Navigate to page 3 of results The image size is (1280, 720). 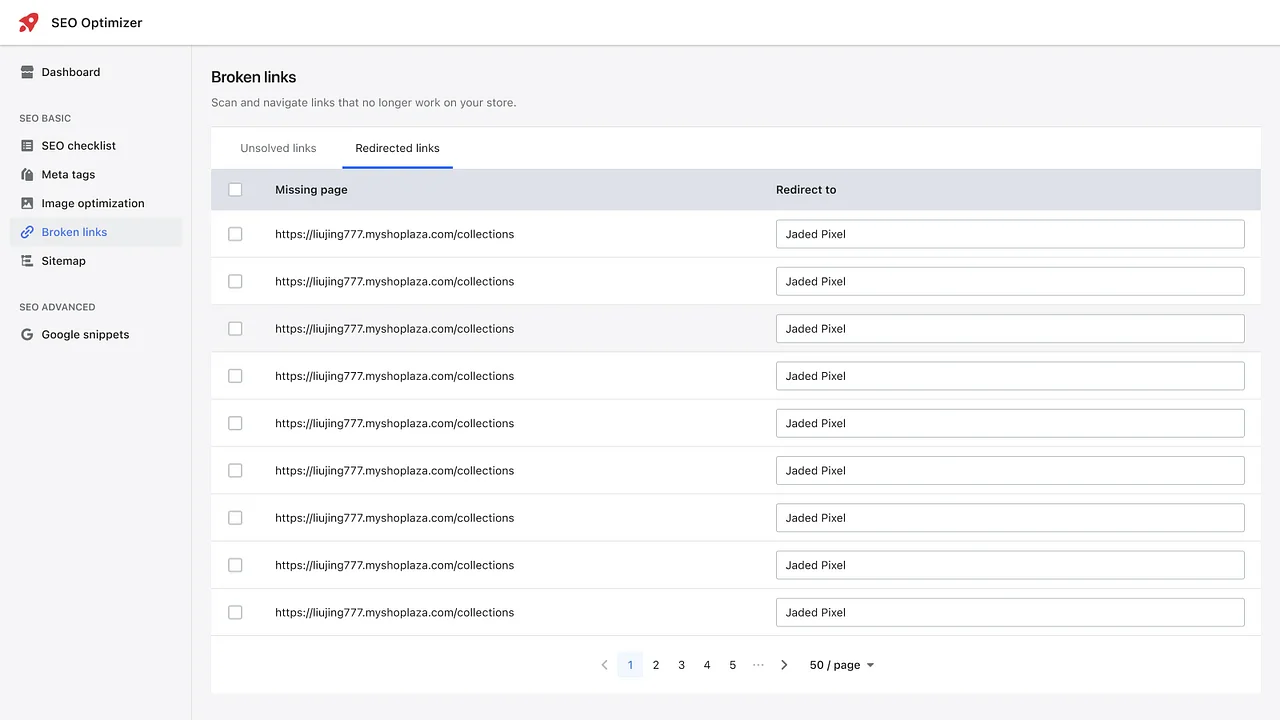click(x=681, y=664)
